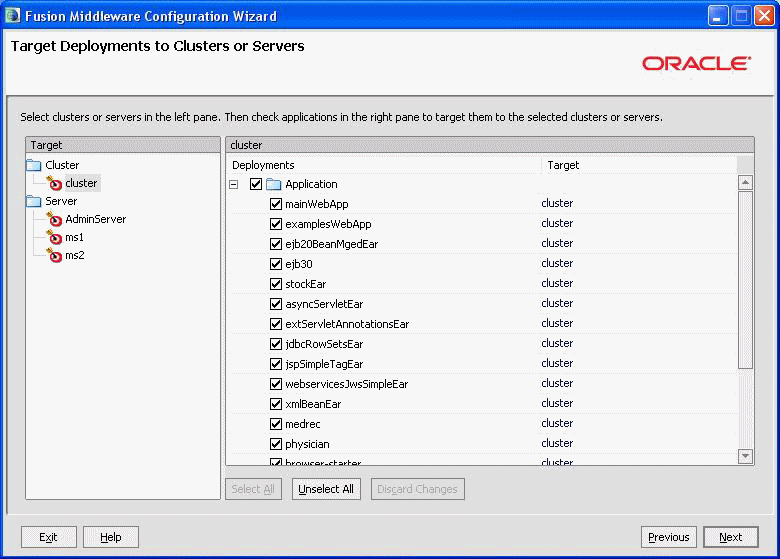Click the Unselect All button
The image size is (780, 559).
point(326,489)
